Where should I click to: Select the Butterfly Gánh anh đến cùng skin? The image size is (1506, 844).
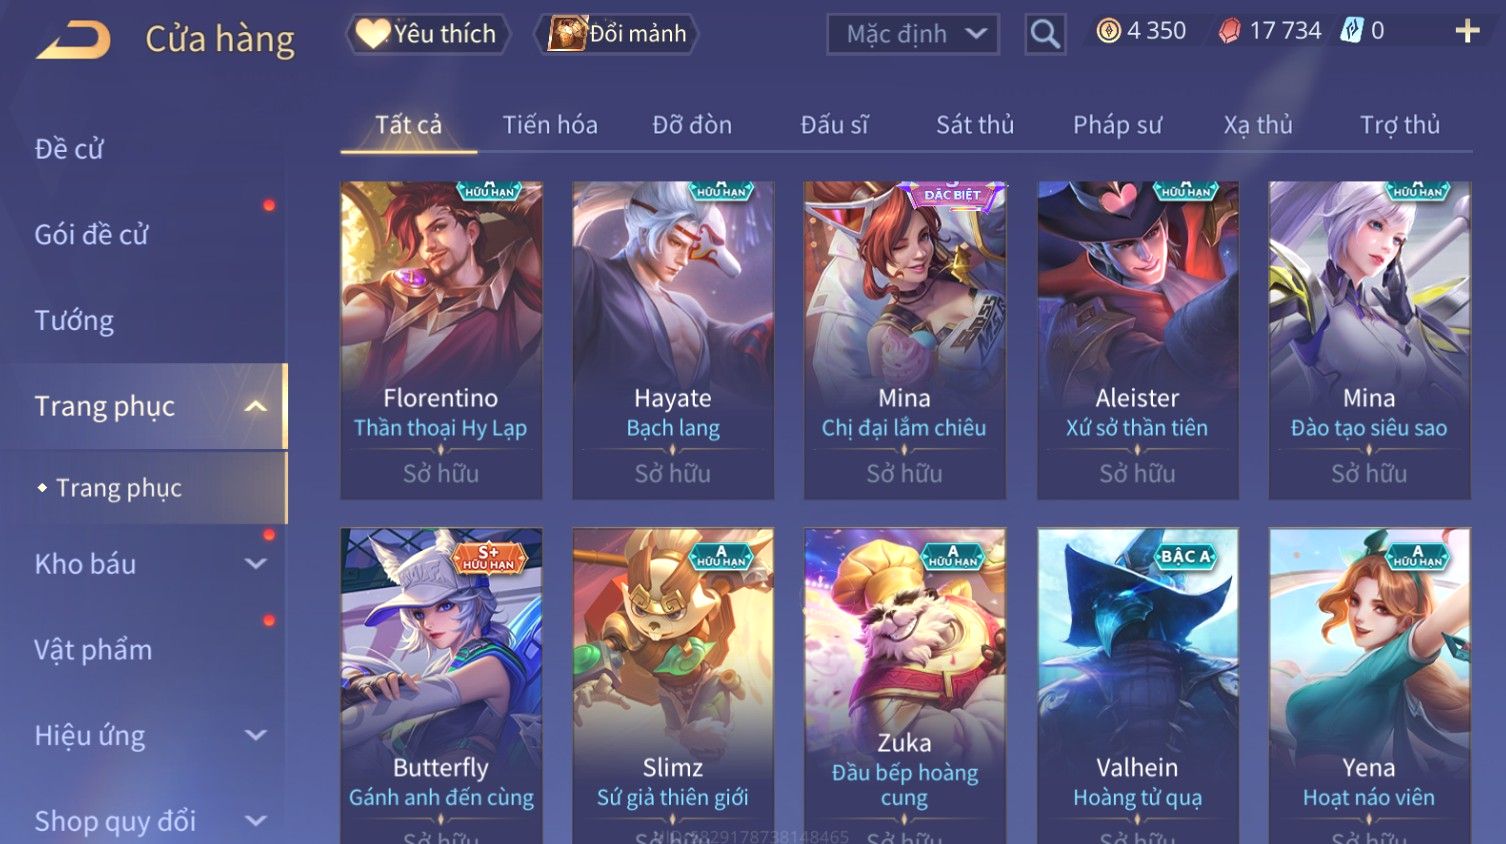[441, 686]
